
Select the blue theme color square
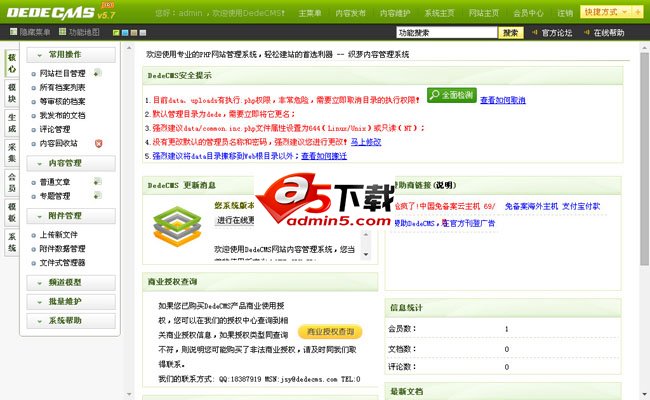tap(125, 32)
